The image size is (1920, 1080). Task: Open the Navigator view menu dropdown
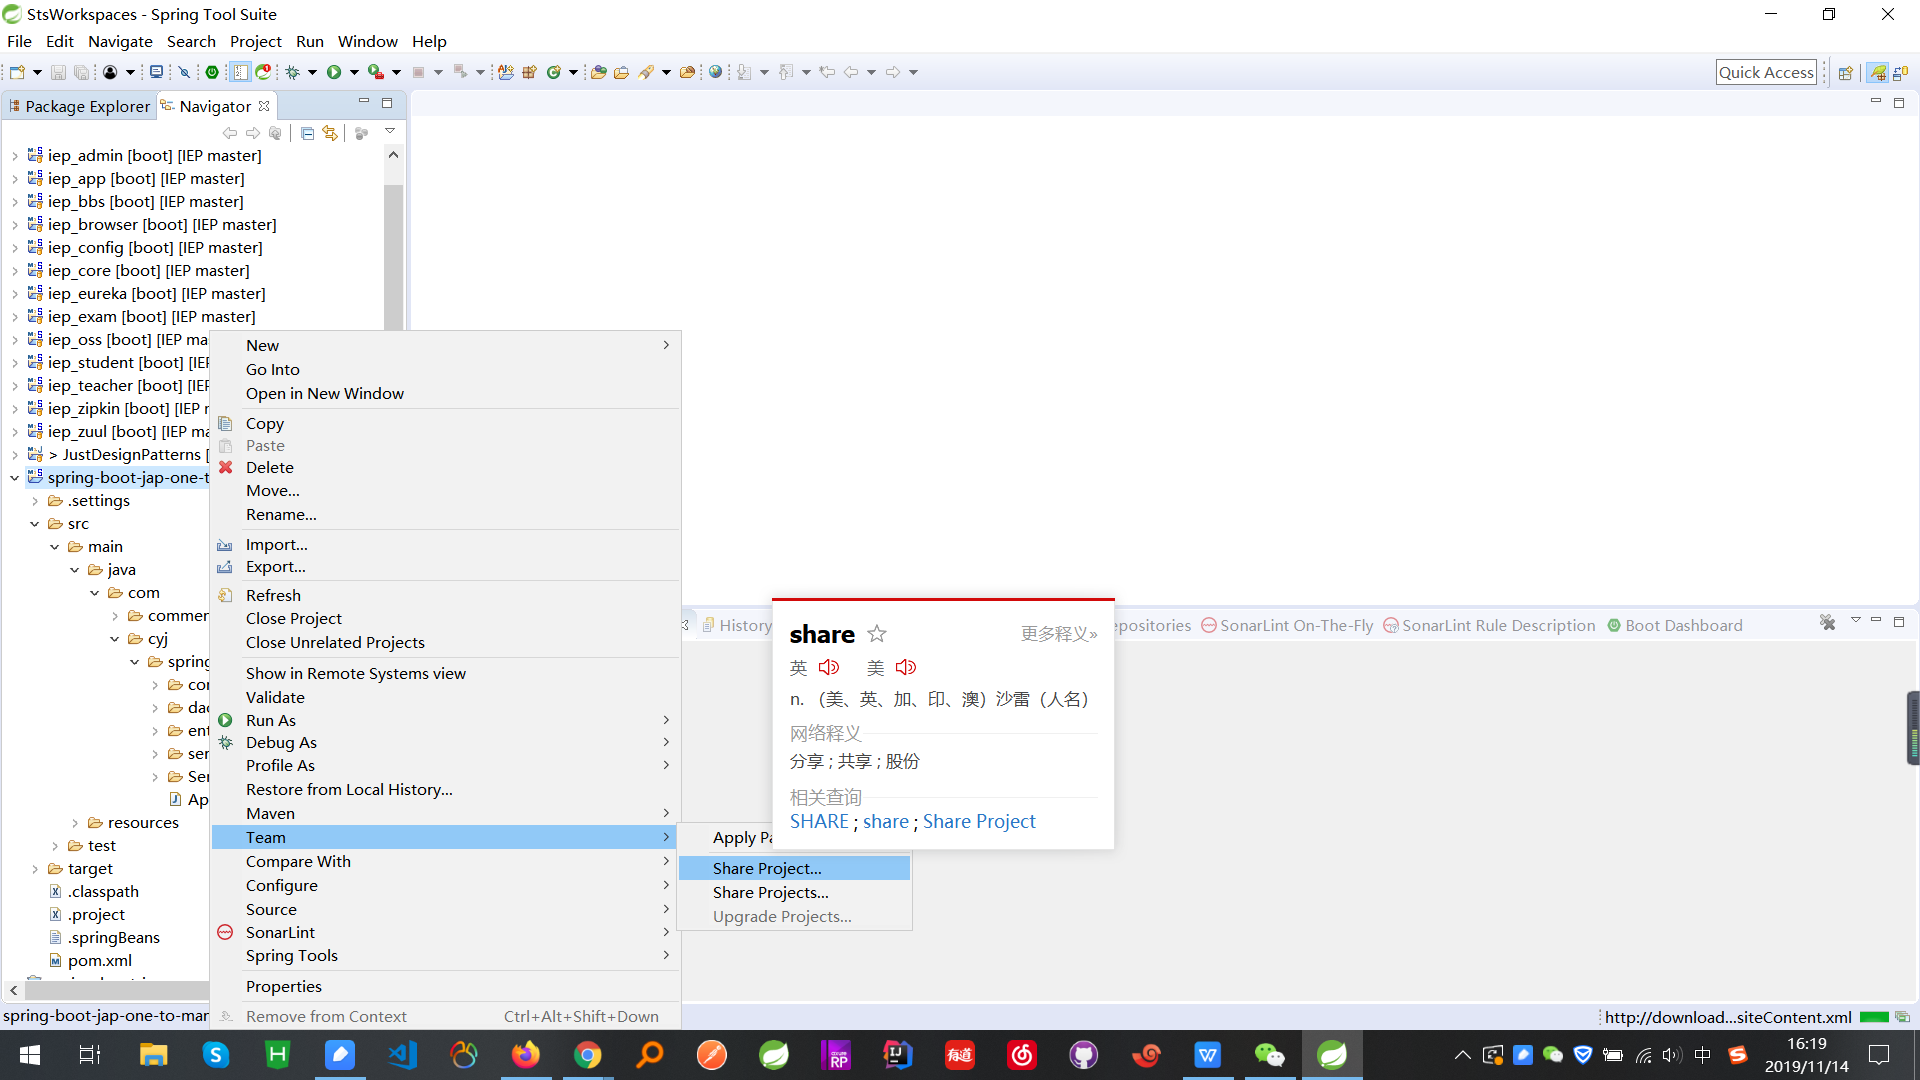click(390, 130)
